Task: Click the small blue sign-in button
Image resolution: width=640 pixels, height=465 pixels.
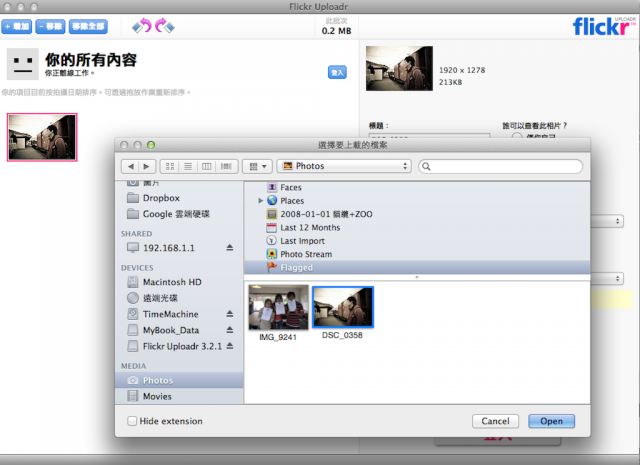Action: pos(337,73)
